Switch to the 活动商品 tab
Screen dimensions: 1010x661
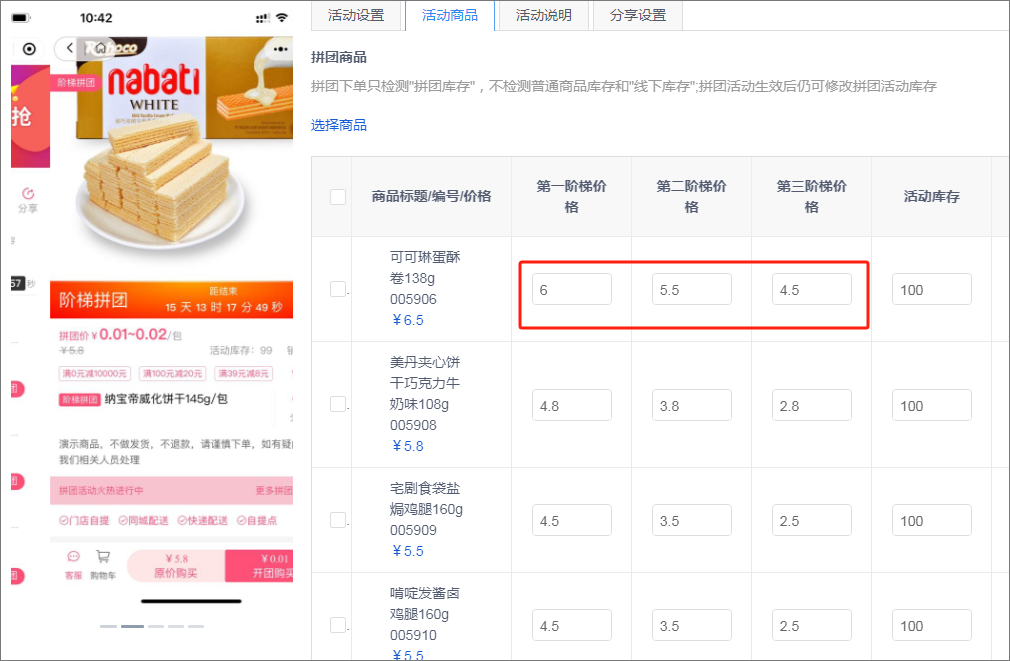coord(450,15)
